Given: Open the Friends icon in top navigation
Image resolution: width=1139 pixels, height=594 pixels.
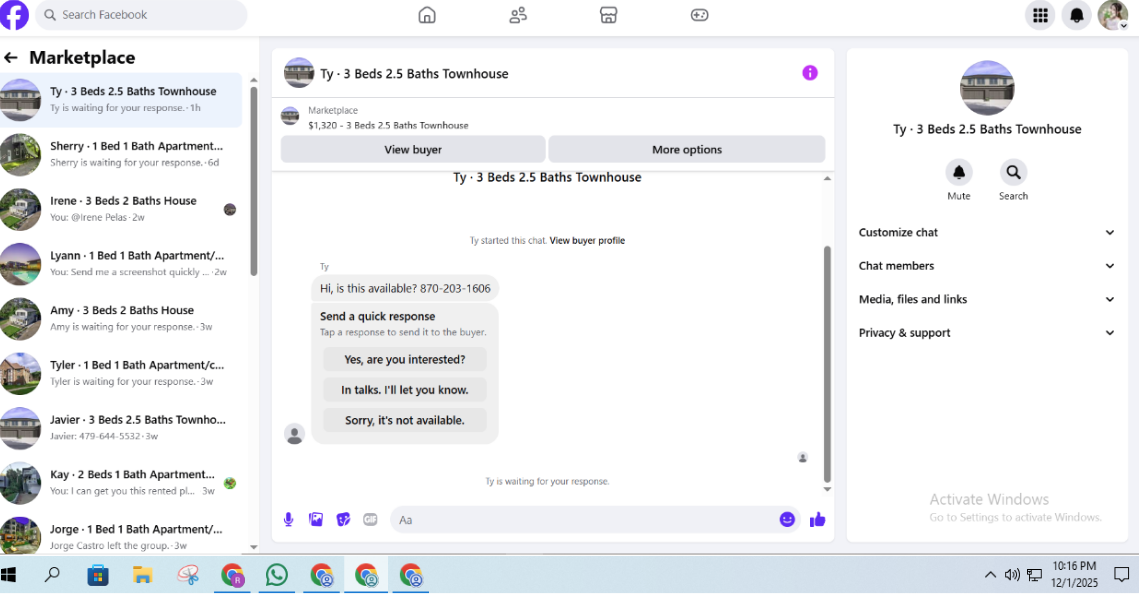Looking at the screenshot, I should pos(518,15).
